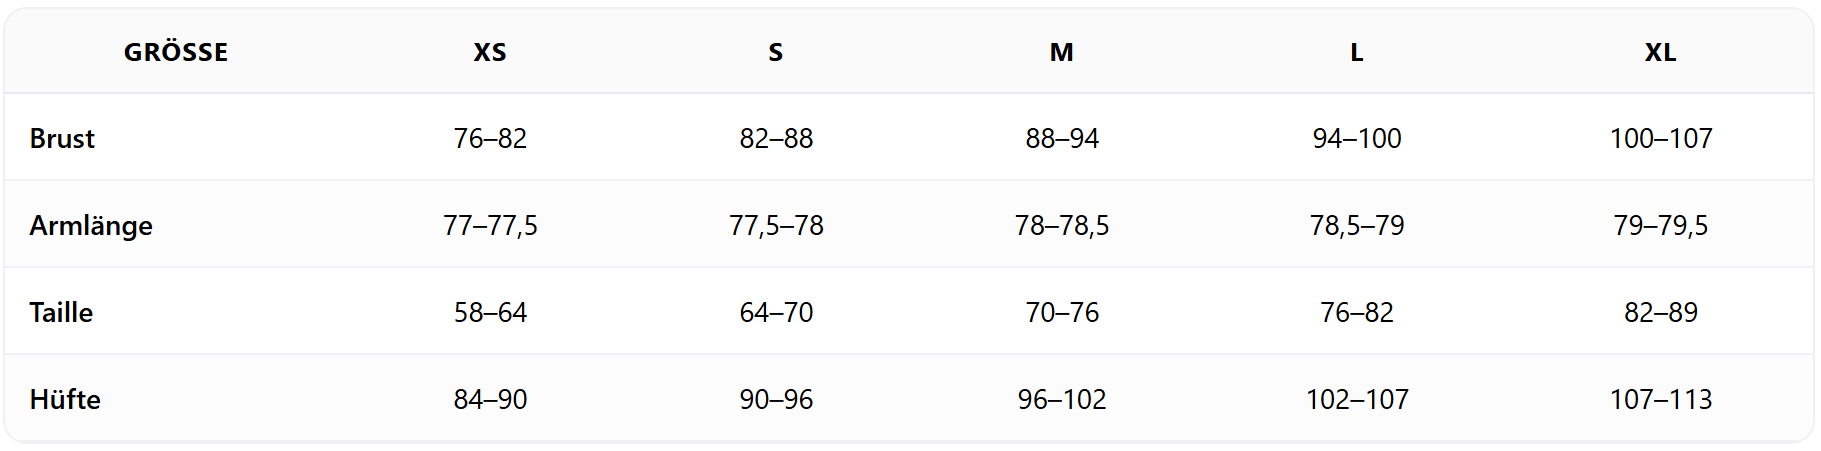Select Taille XS cell 58–64
This screenshot has width=1821, height=451.
point(490,312)
